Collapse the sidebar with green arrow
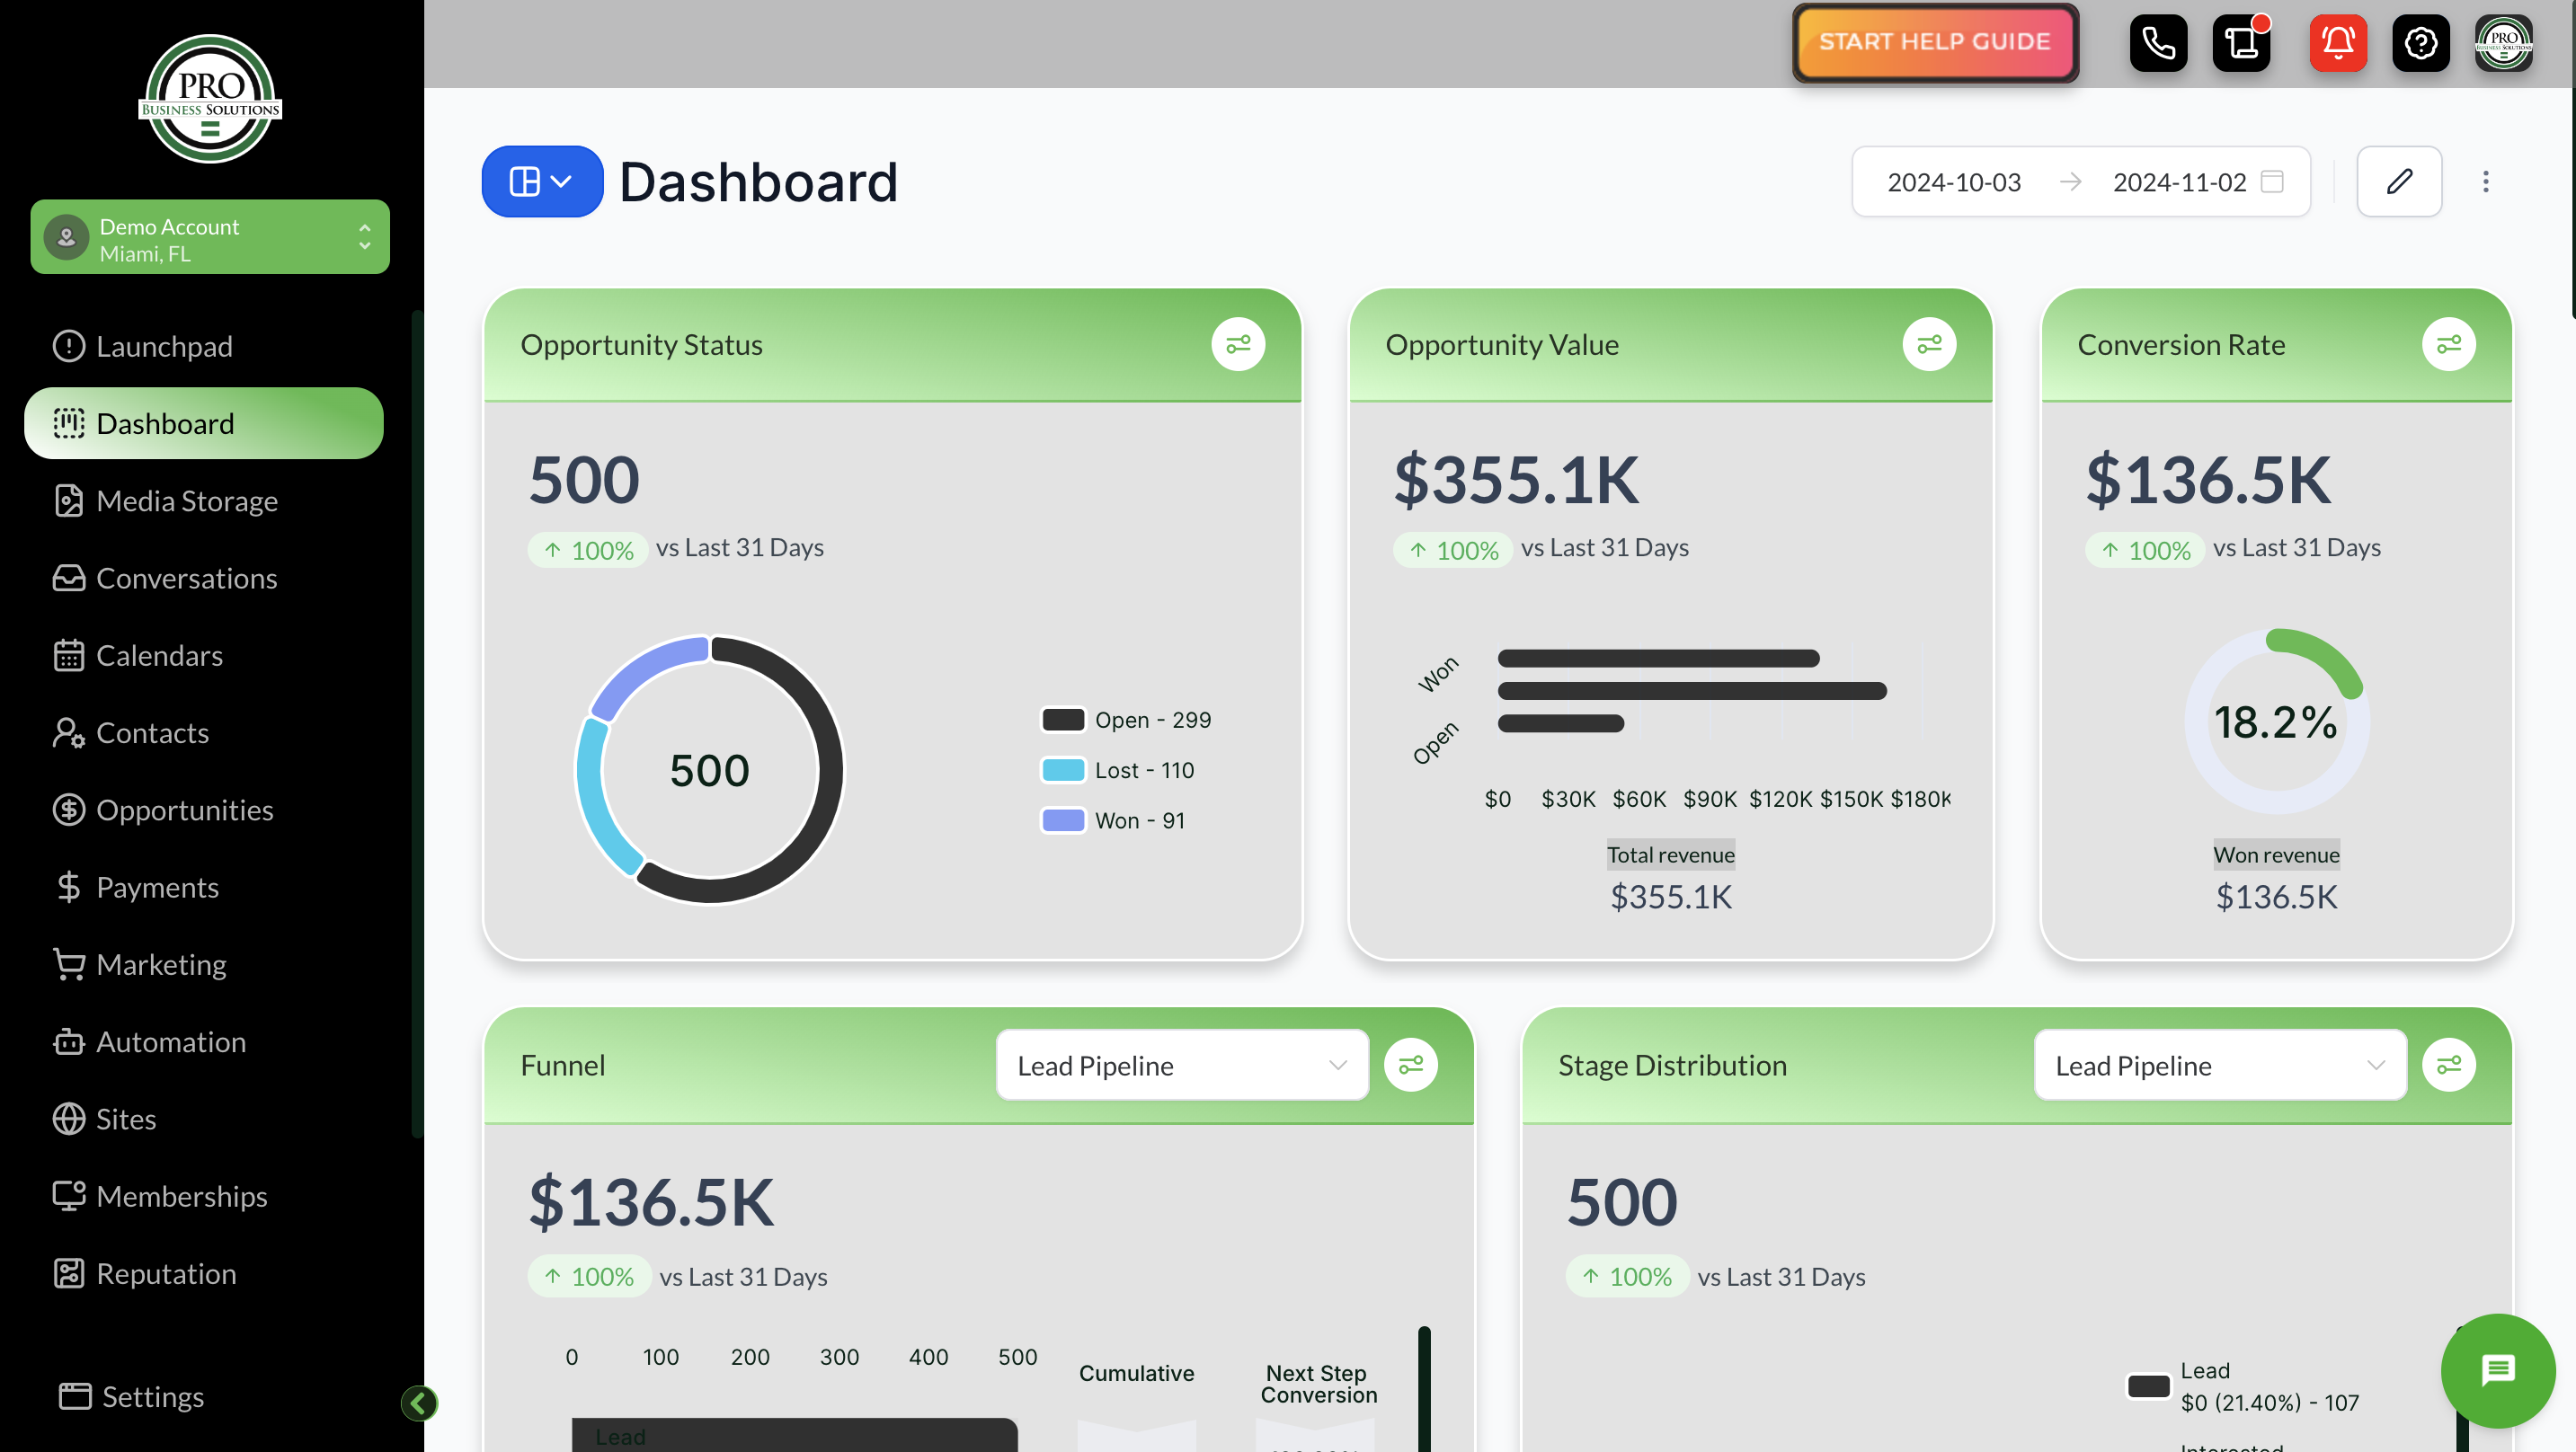The height and width of the screenshot is (1452, 2576). tap(419, 1403)
